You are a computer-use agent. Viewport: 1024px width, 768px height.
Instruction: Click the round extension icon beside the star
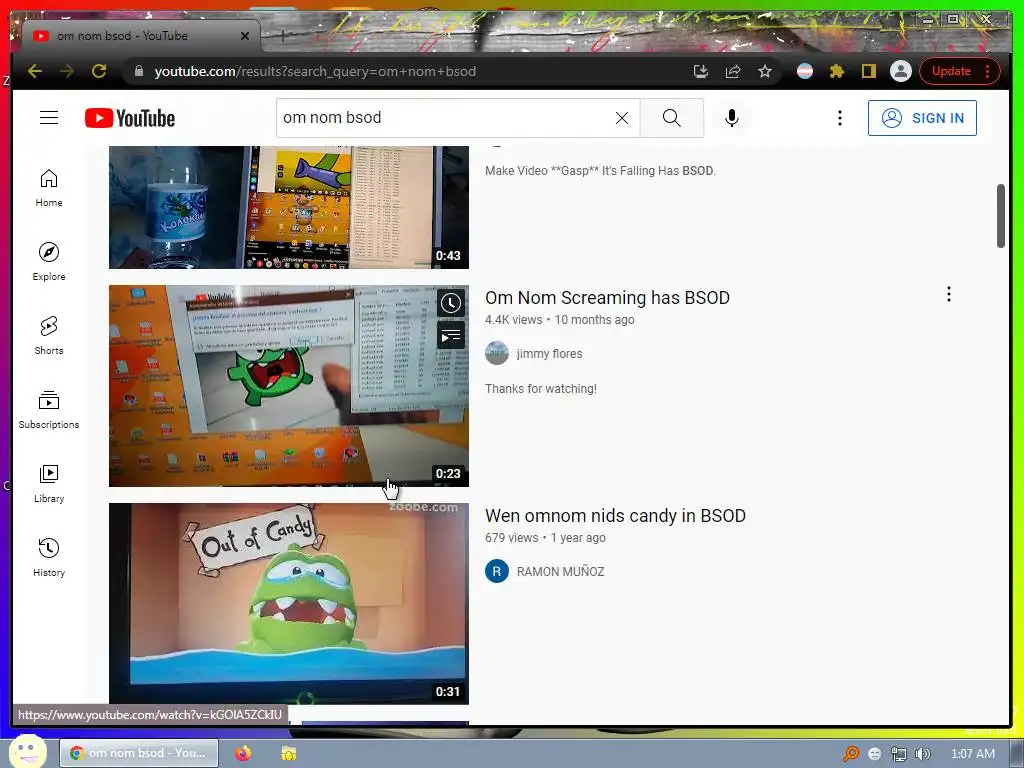pos(805,71)
